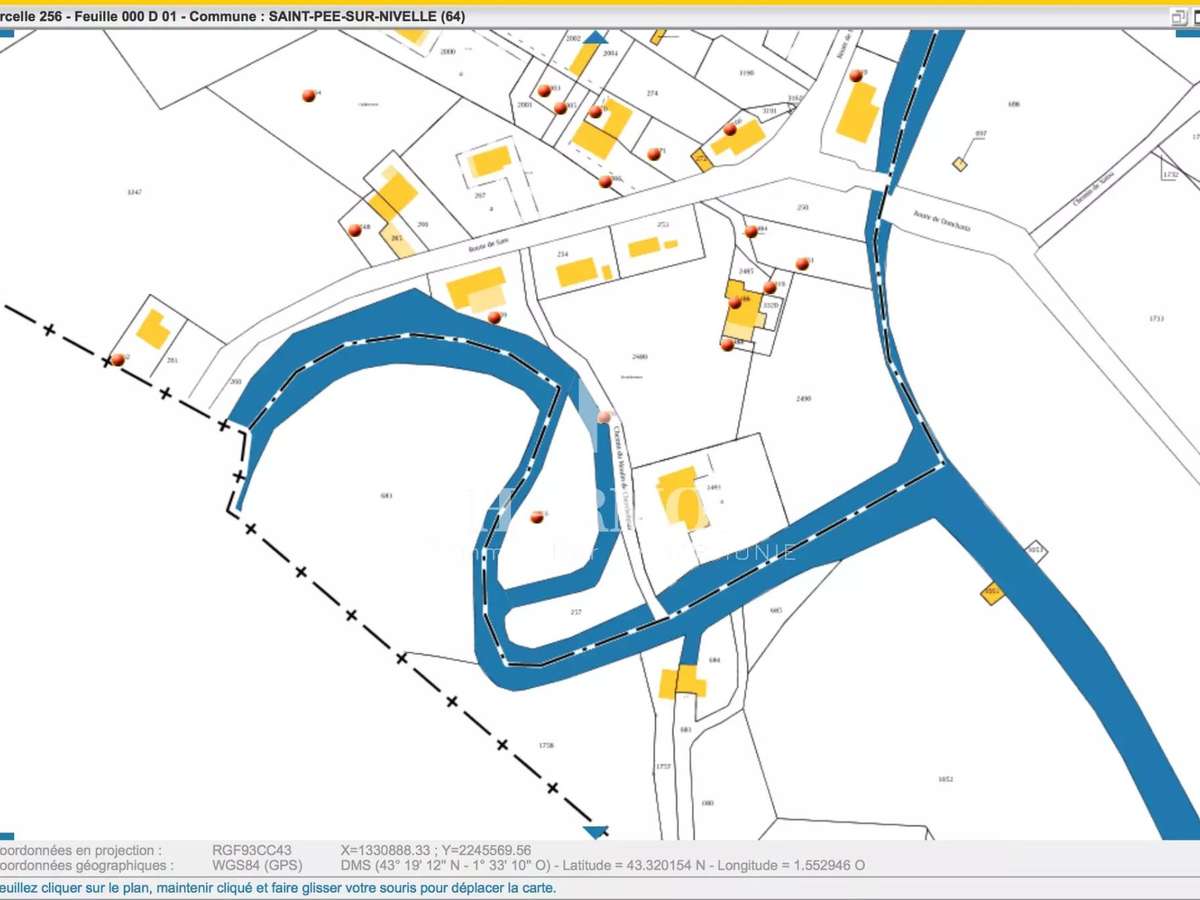Click the yellow building on parcel 261
Viewport: 1200px width, 900px height.
(x=153, y=328)
